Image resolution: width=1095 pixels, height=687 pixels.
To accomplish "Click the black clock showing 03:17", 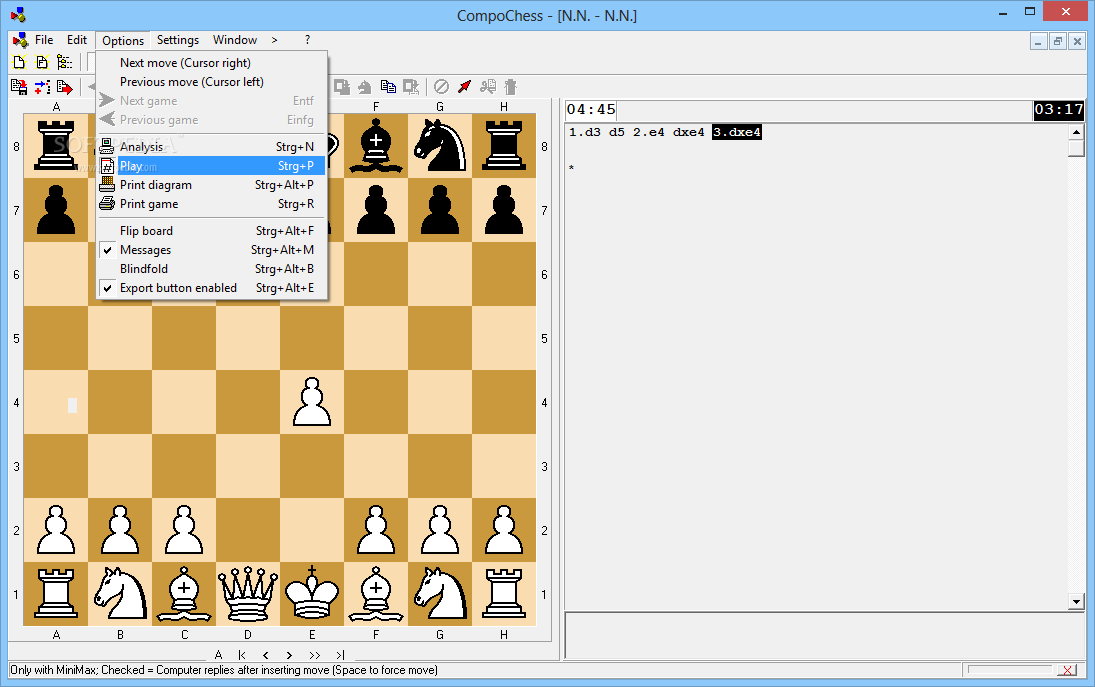I will (x=1059, y=110).
